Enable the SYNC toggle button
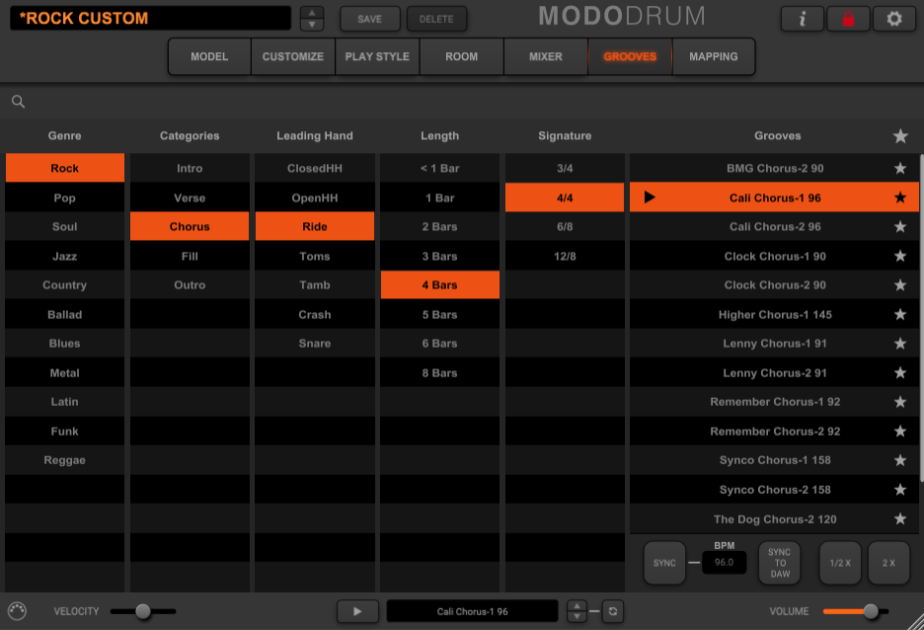Viewport: 924px width, 630px height. [x=664, y=563]
